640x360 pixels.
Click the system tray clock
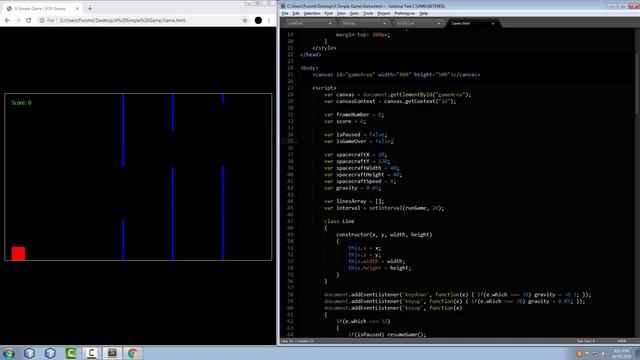[x=621, y=353]
